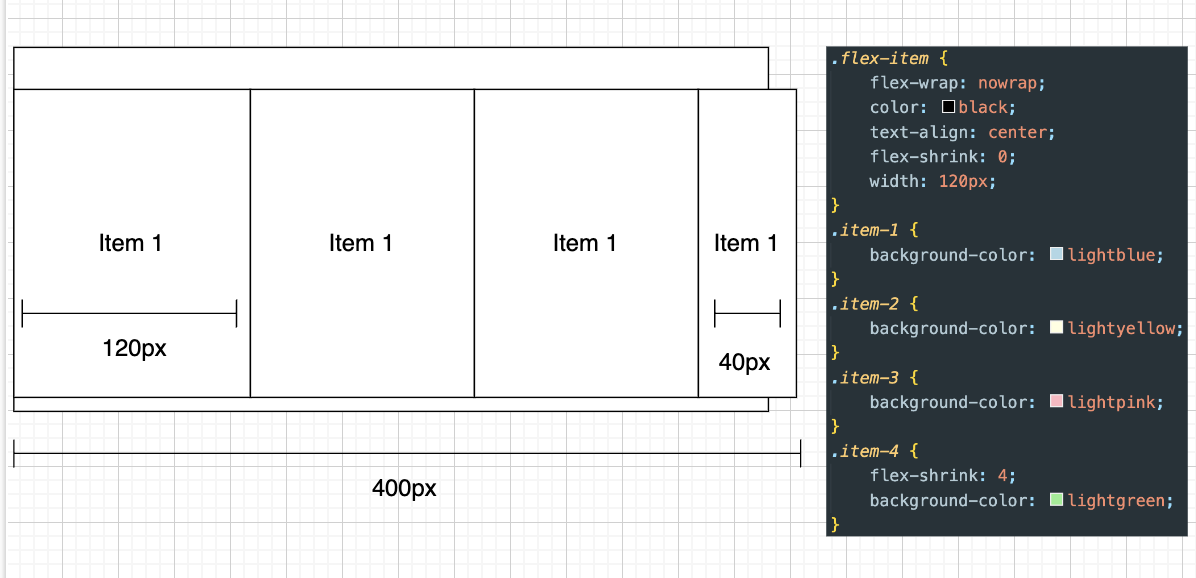This screenshot has width=1196, height=578.
Task: Select the .item-4 selector
Action: point(865,451)
